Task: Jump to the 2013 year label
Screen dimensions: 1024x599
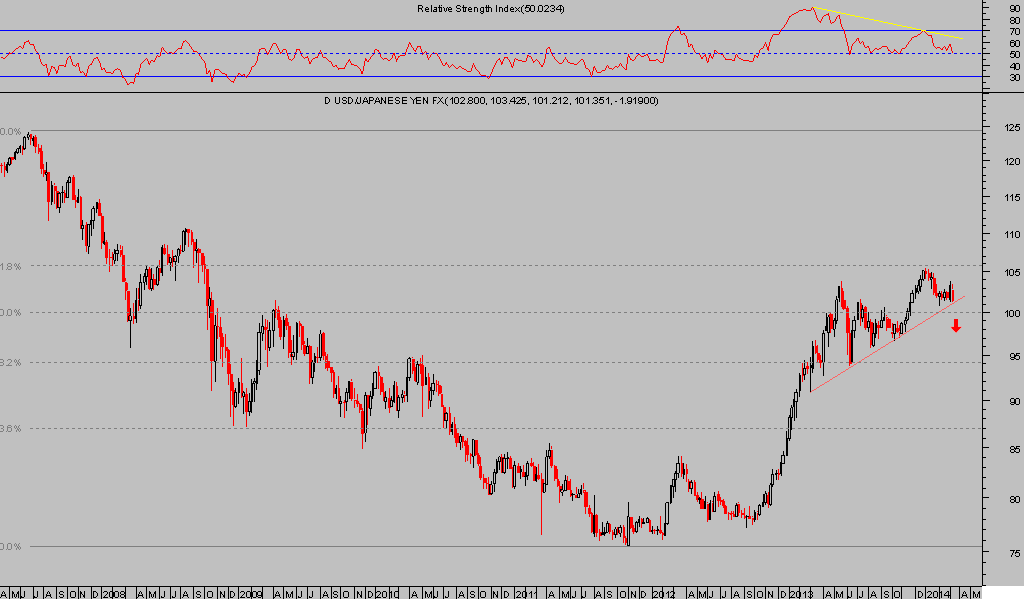Action: pyautogui.click(x=801, y=592)
